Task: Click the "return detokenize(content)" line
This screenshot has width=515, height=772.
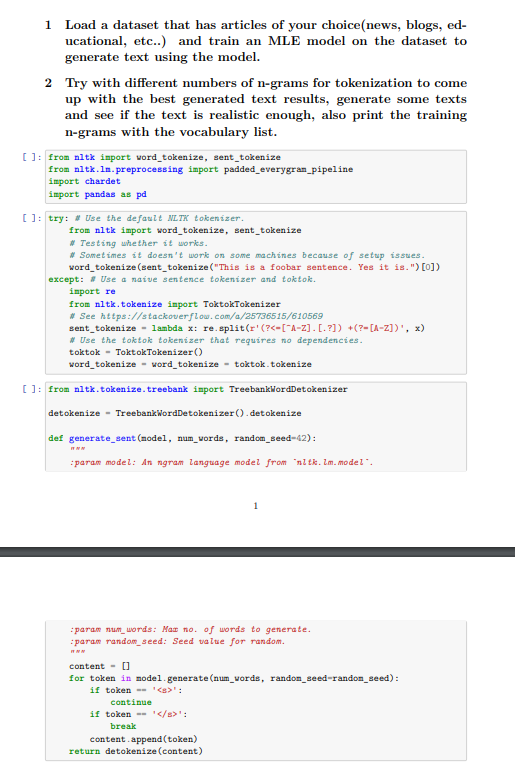Action: pos(136,751)
